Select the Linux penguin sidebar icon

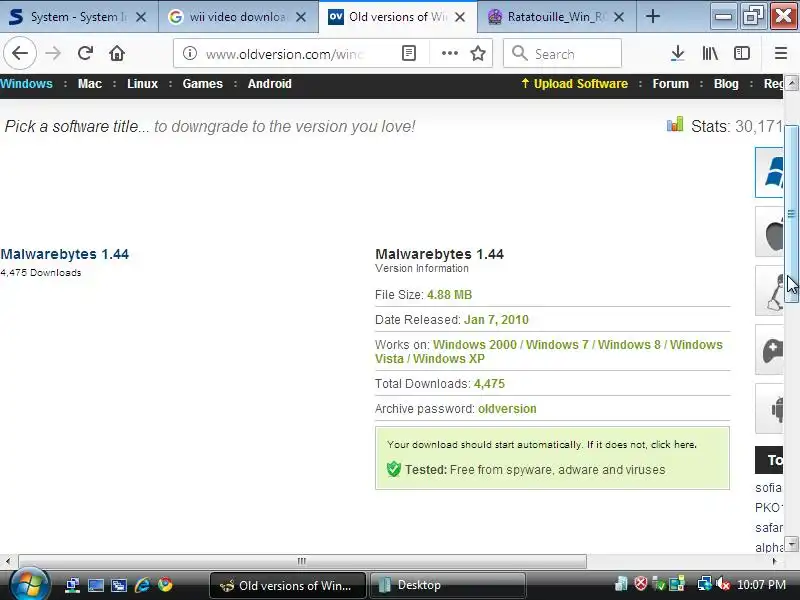[x=769, y=291]
